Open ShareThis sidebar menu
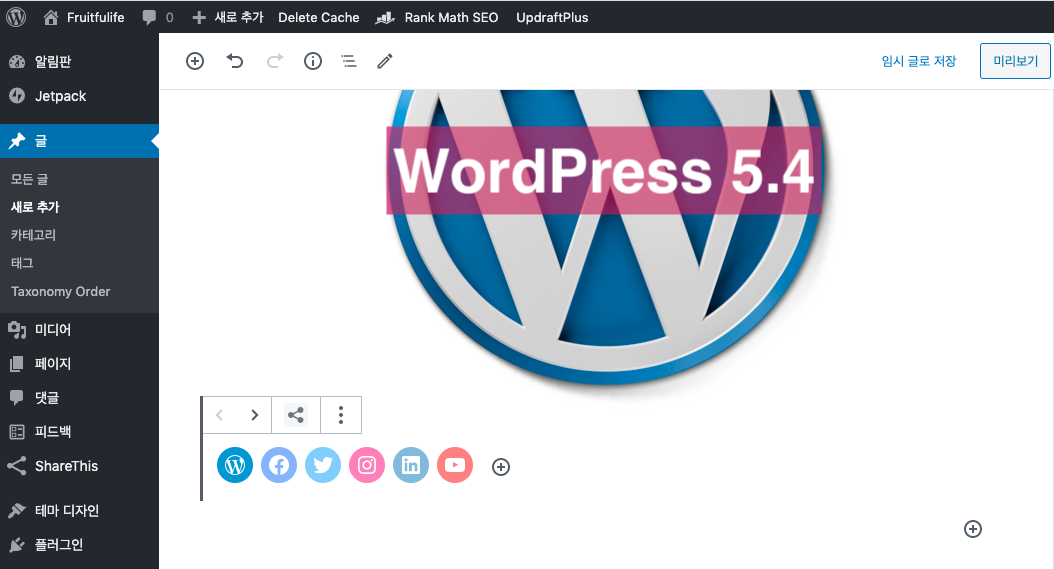1054x569 pixels. 79,466
